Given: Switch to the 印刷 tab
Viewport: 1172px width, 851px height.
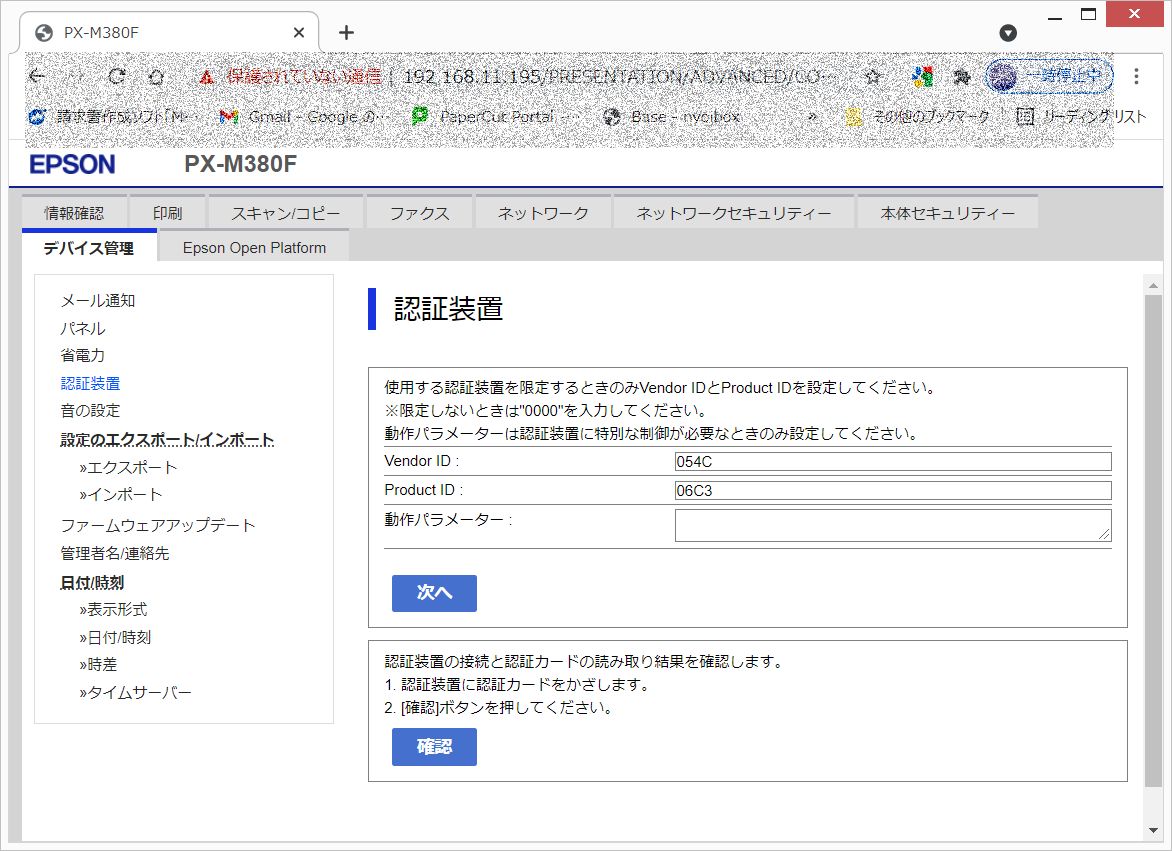Looking at the screenshot, I should point(167,213).
